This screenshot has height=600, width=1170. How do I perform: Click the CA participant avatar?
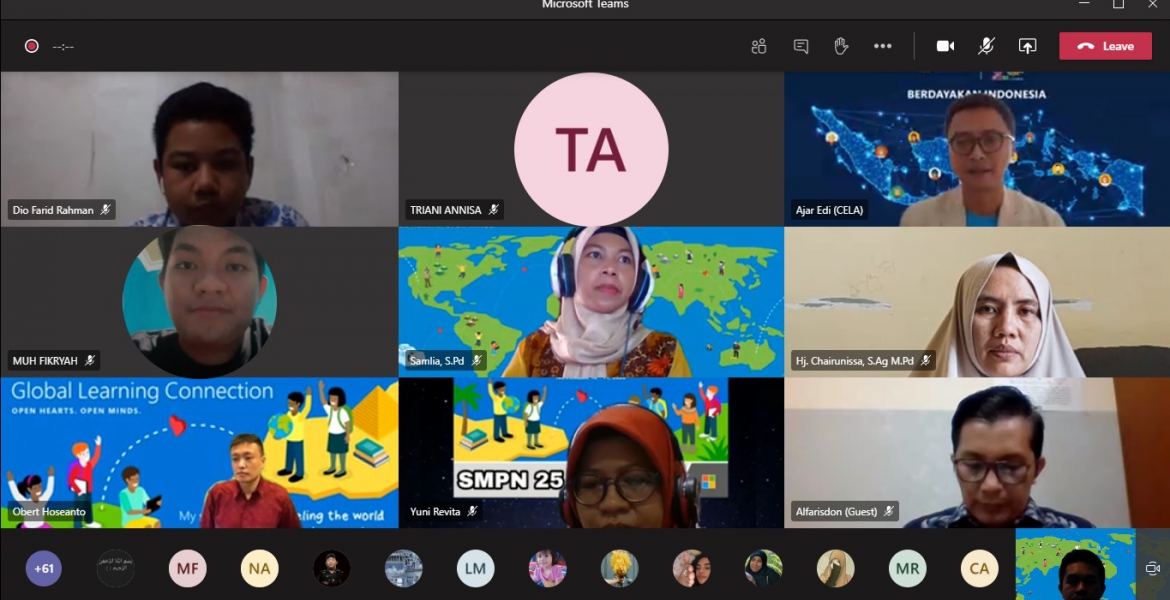(x=979, y=569)
